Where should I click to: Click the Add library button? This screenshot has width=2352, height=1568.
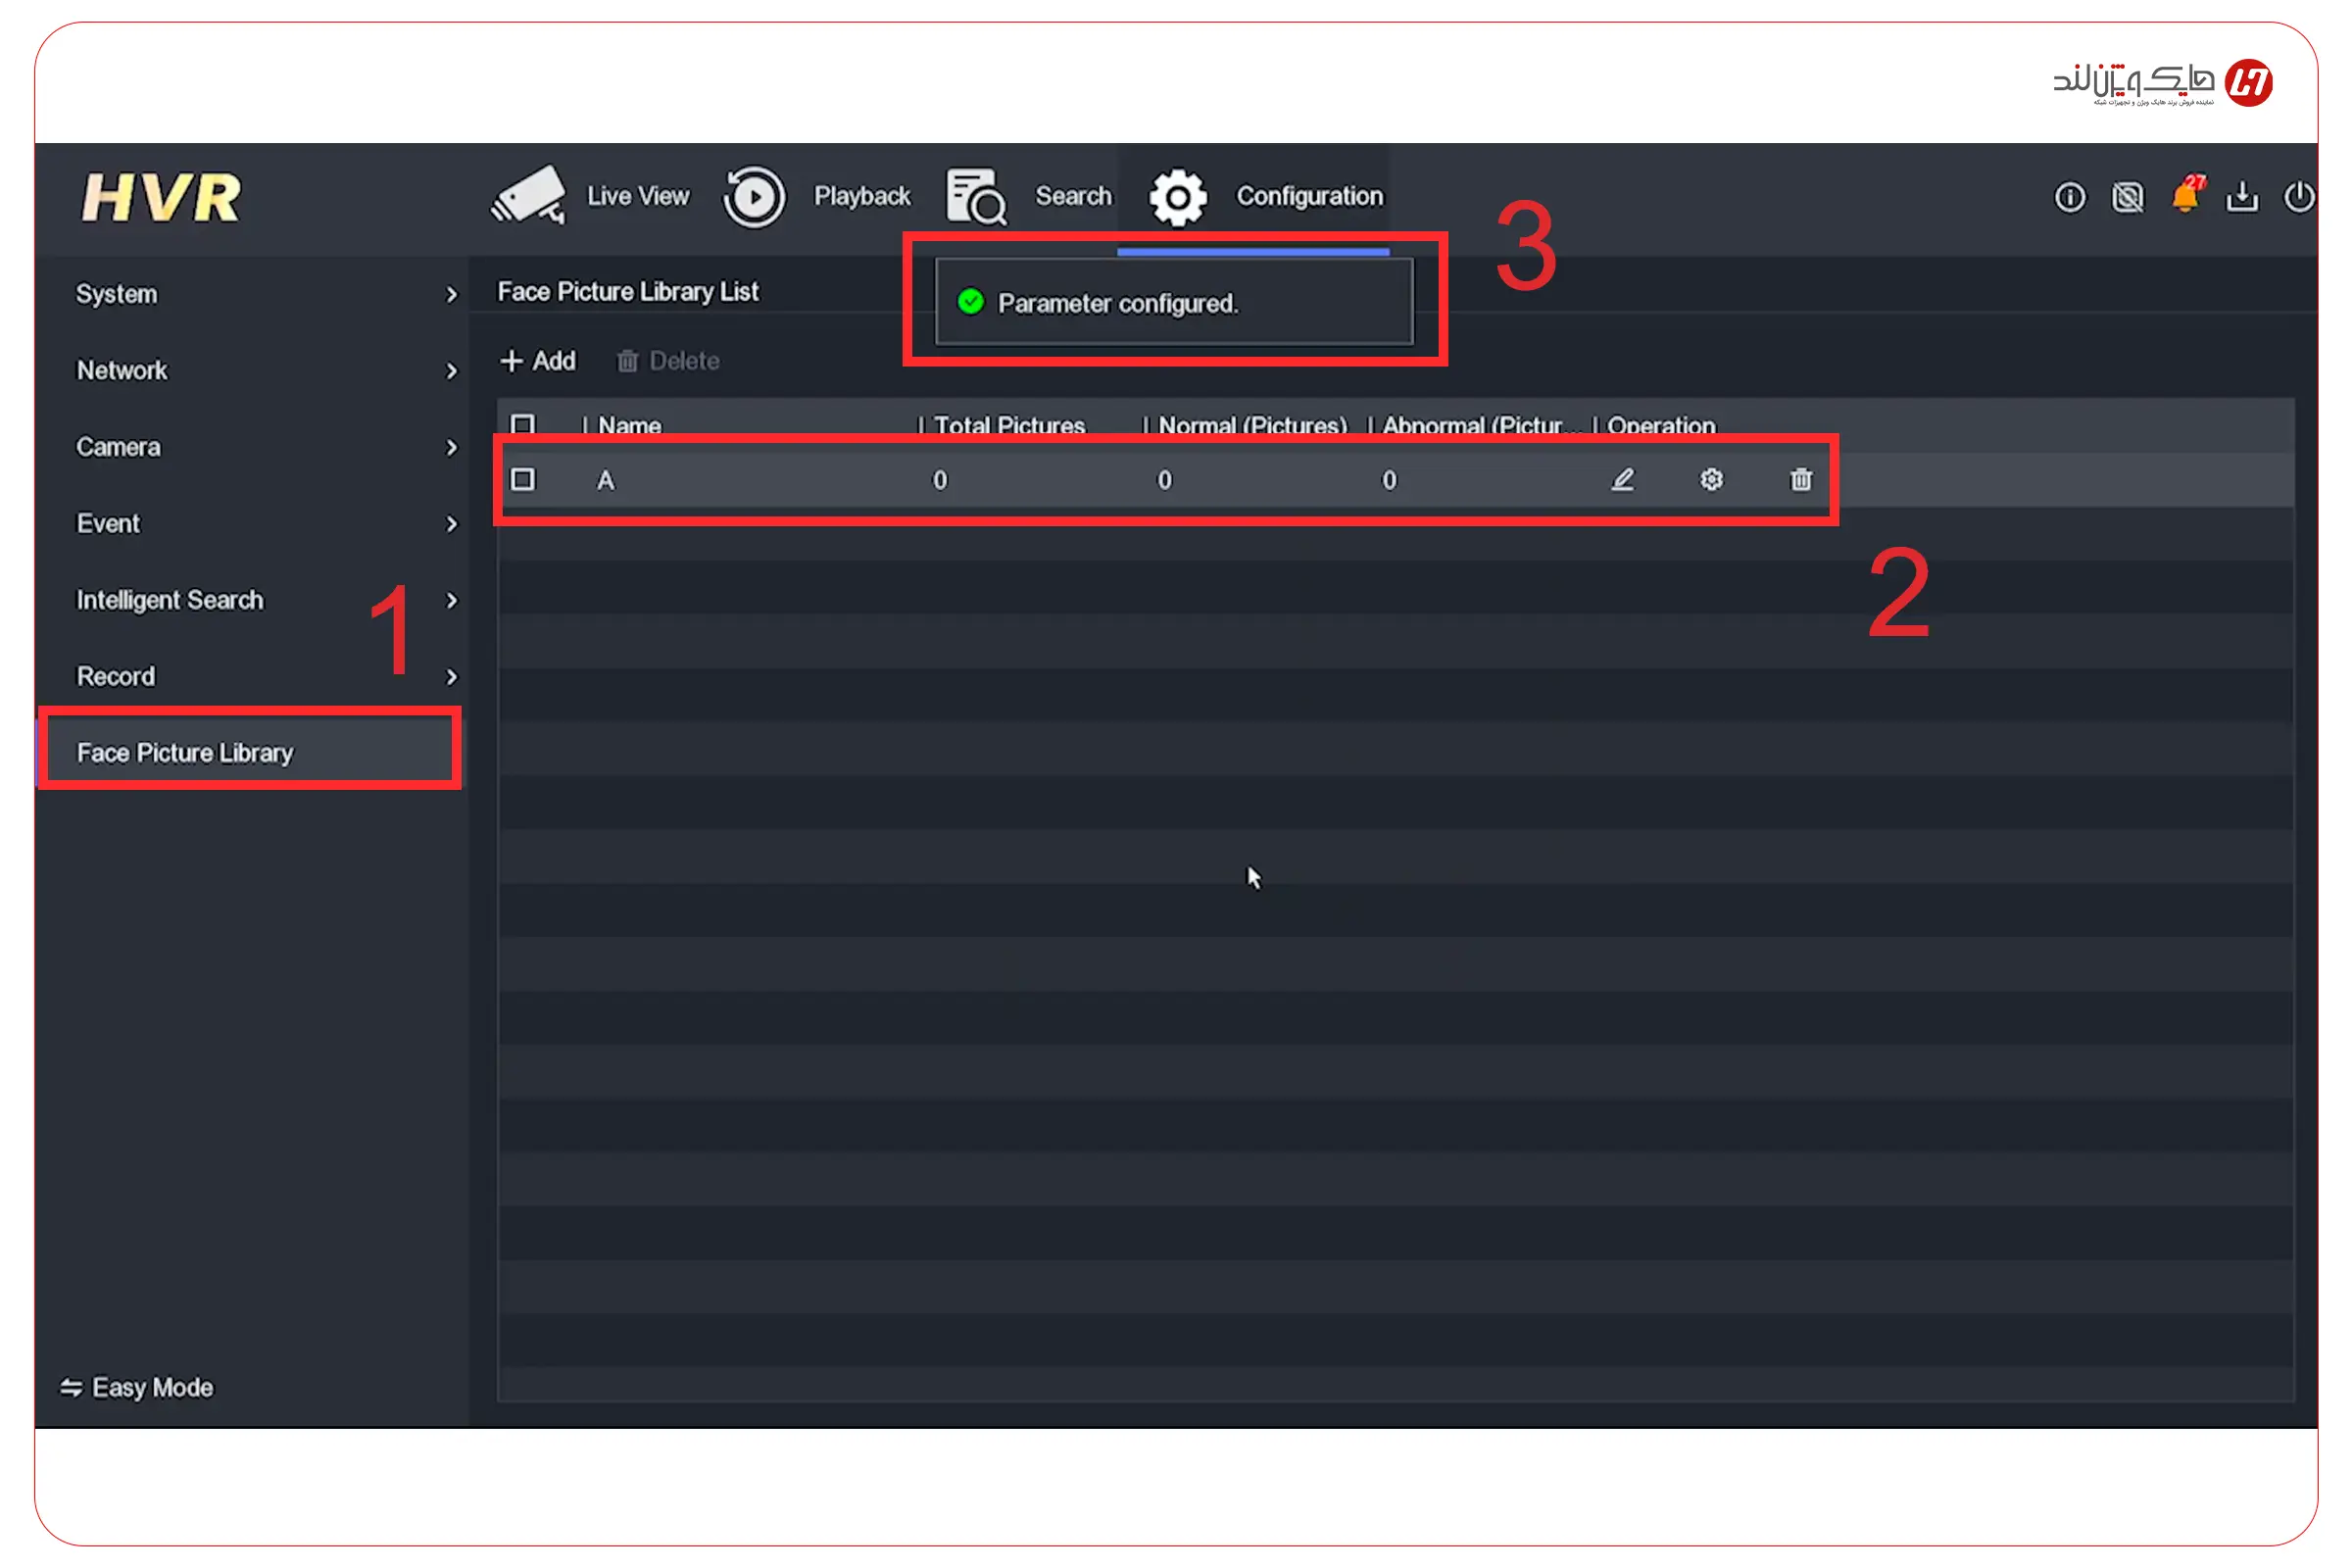point(537,361)
